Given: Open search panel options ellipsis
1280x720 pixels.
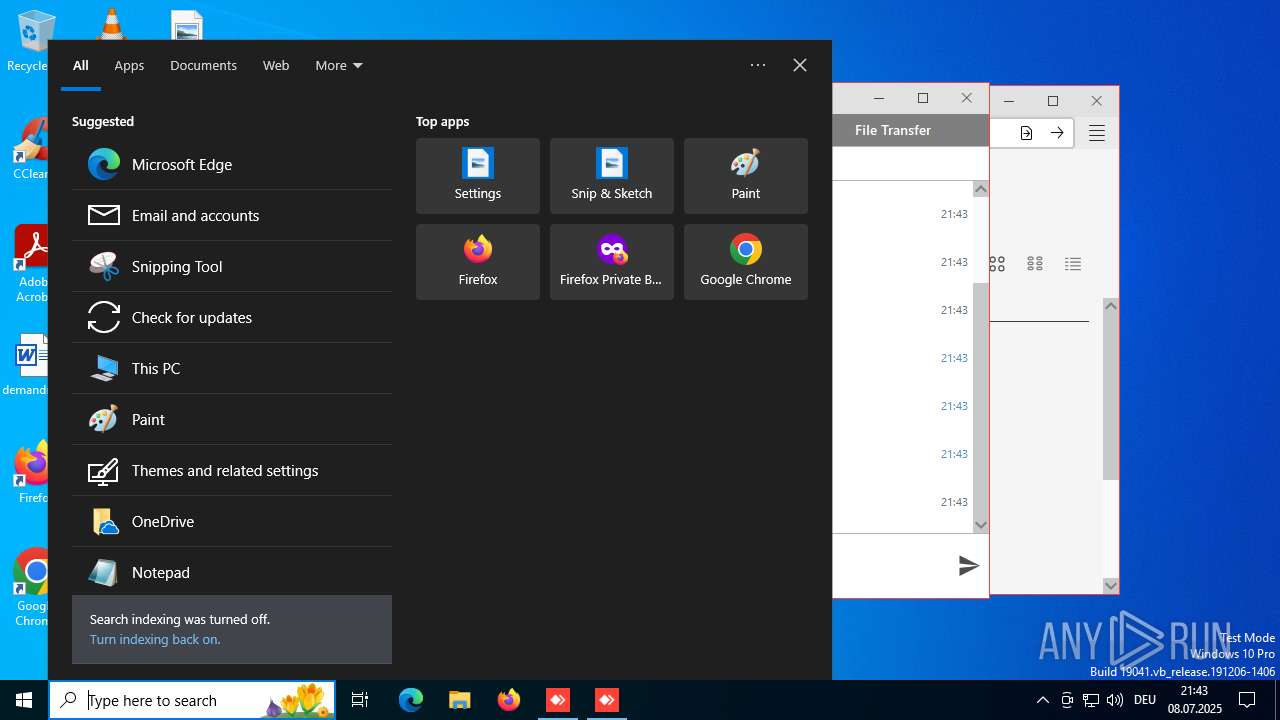Looking at the screenshot, I should pyautogui.click(x=758, y=65).
